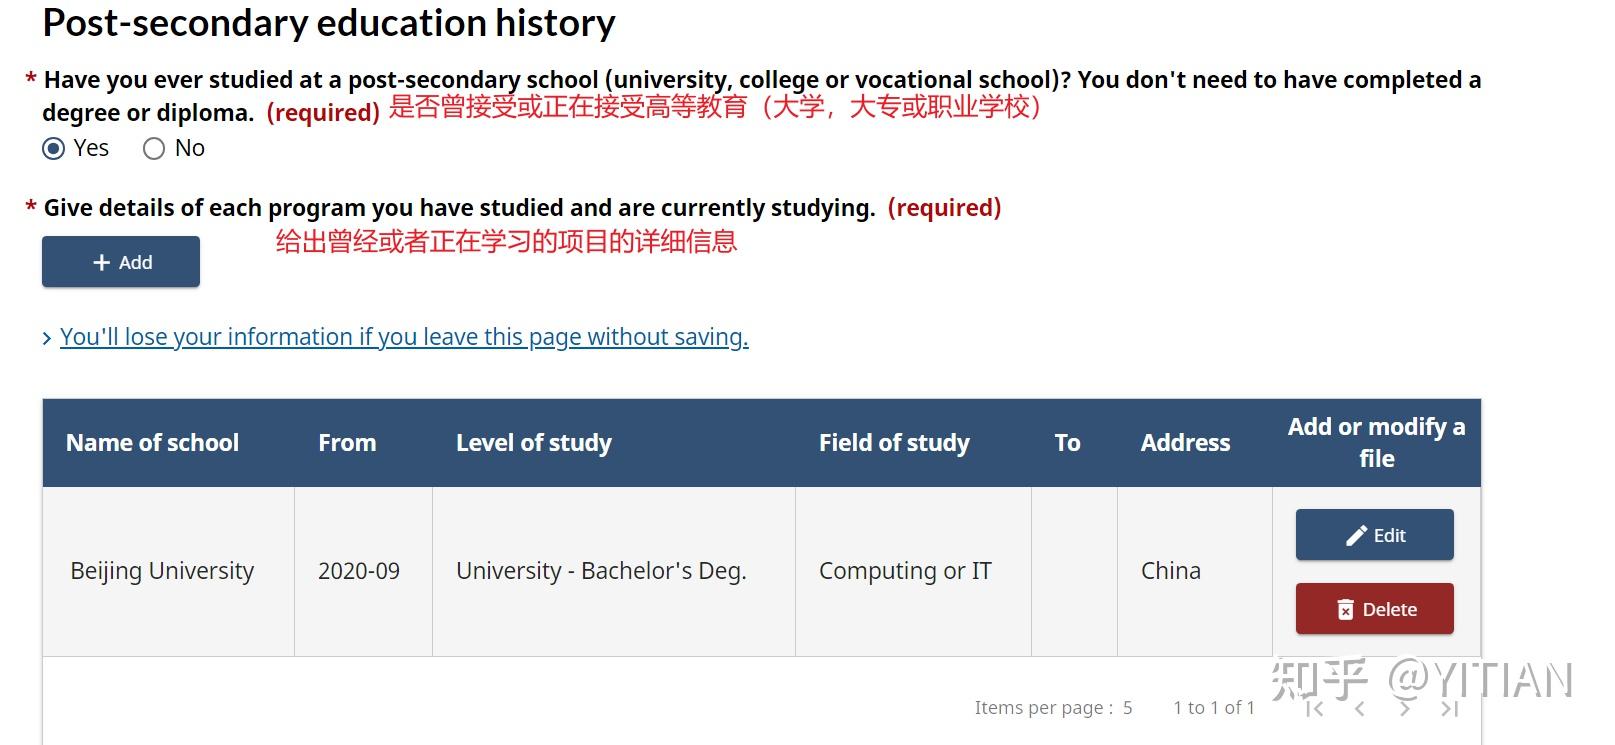
Task: Click the Address column header
Action: [1185, 443]
